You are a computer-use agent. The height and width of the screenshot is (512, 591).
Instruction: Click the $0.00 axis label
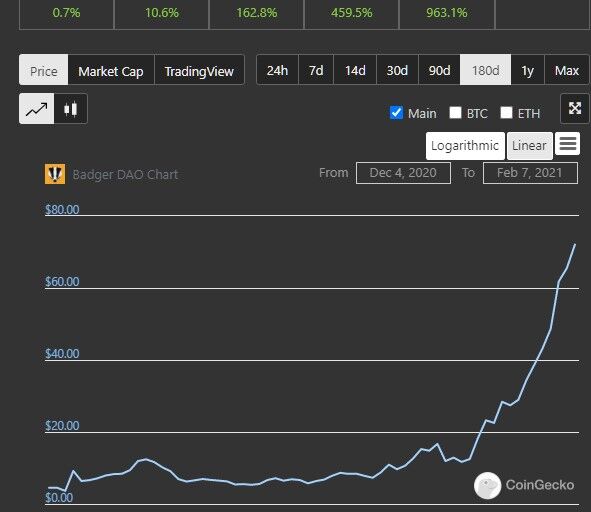tap(59, 498)
